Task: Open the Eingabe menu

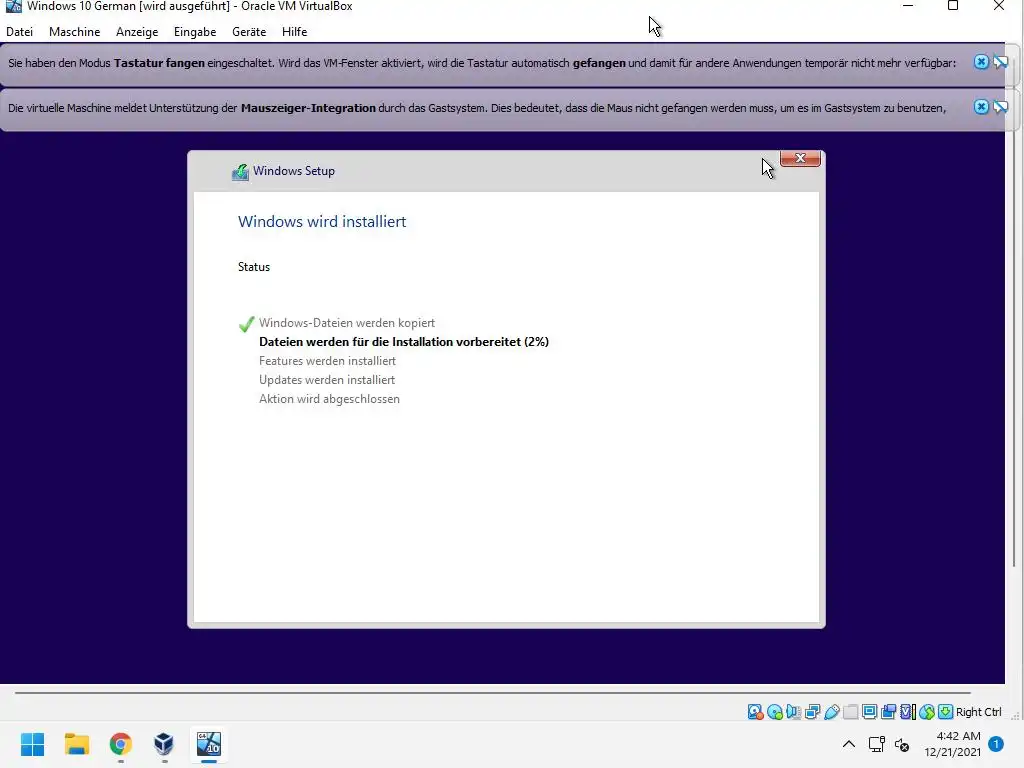Action: [195, 31]
